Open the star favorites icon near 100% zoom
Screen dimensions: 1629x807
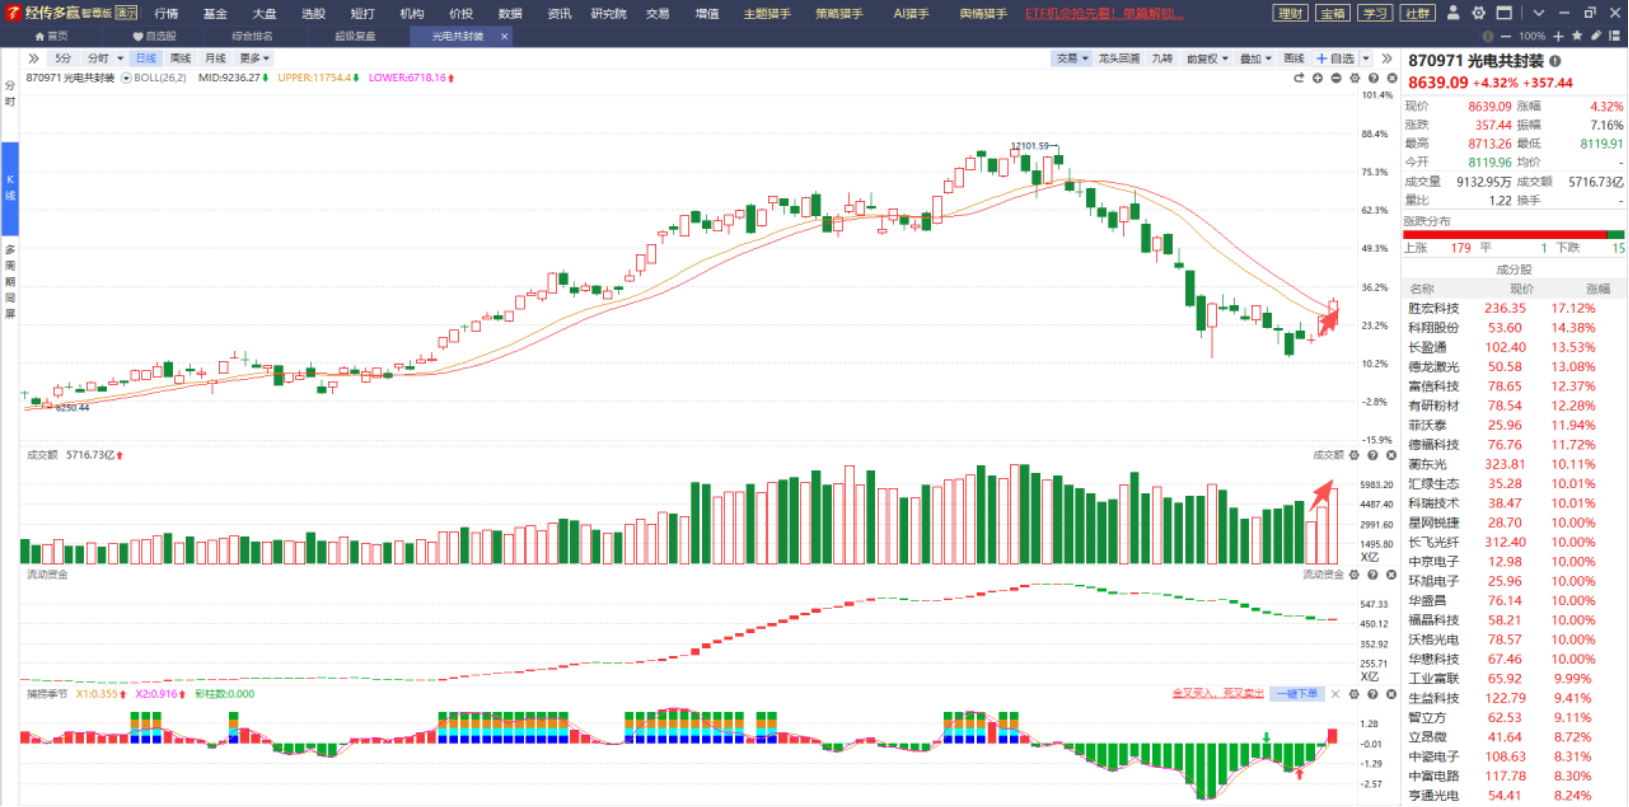pos(1577,36)
